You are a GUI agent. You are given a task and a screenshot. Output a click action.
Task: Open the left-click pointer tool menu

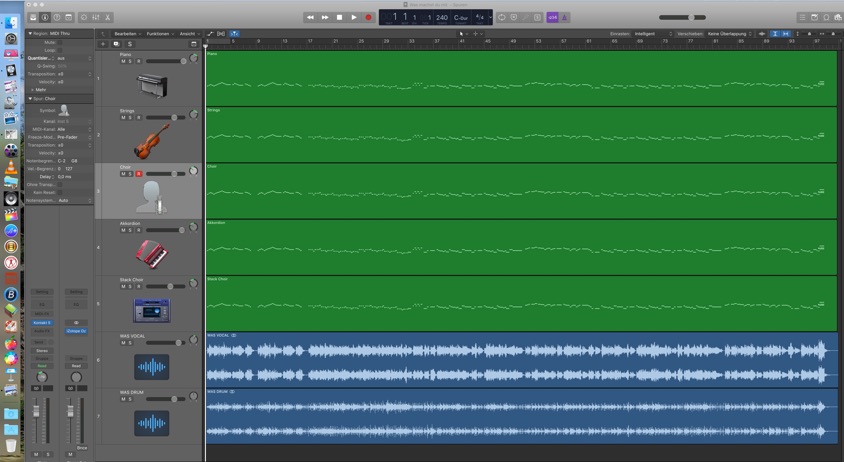[462, 33]
